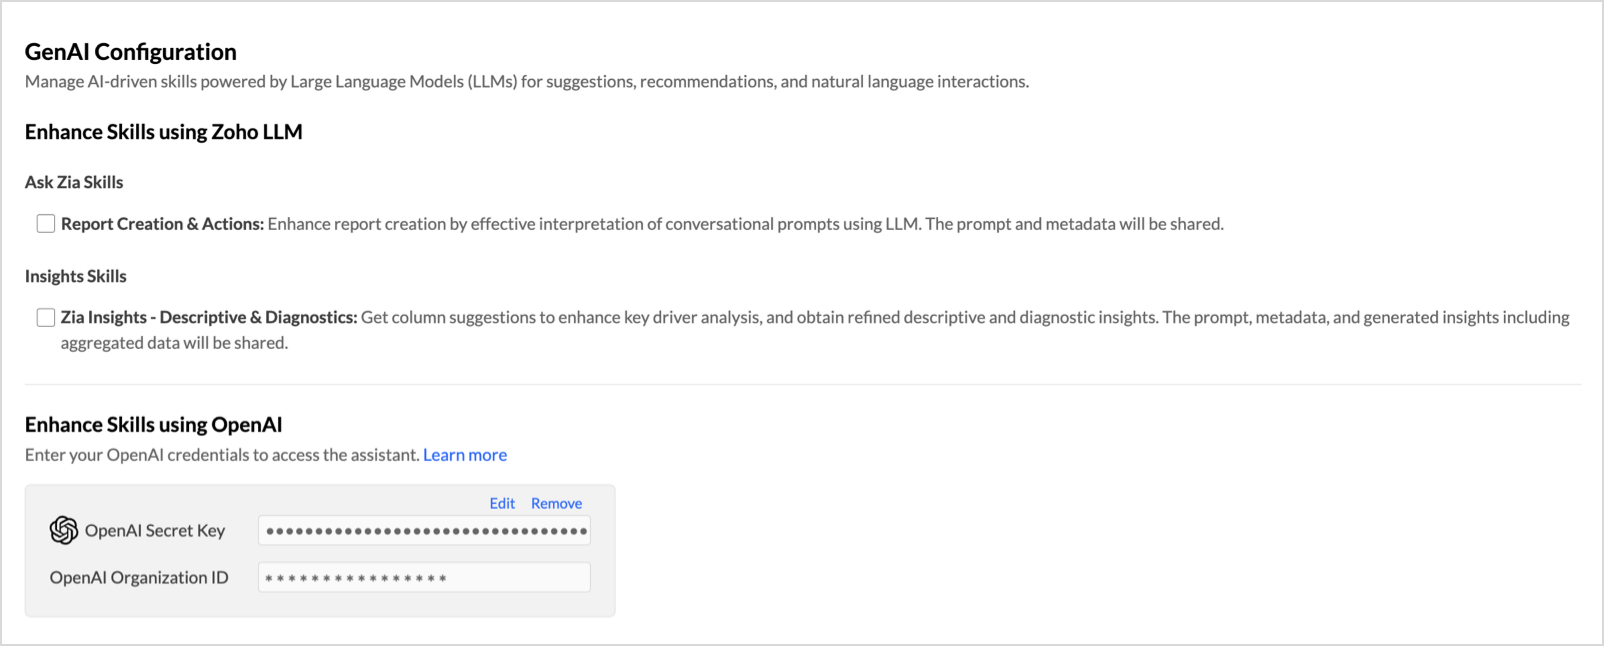This screenshot has width=1604, height=646.
Task: Remove the saved OpenAI credentials
Action: point(556,503)
